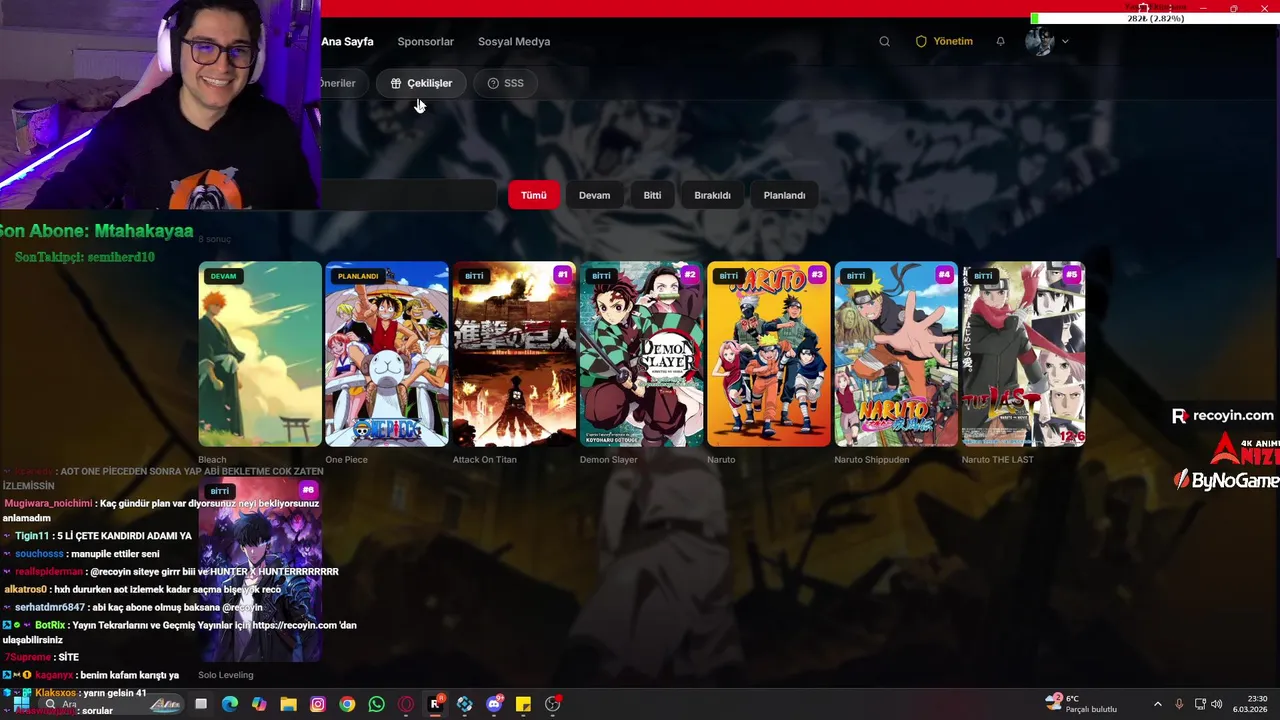The image size is (1280, 720).
Task: Switch to the SSS tab
Action: (506, 83)
